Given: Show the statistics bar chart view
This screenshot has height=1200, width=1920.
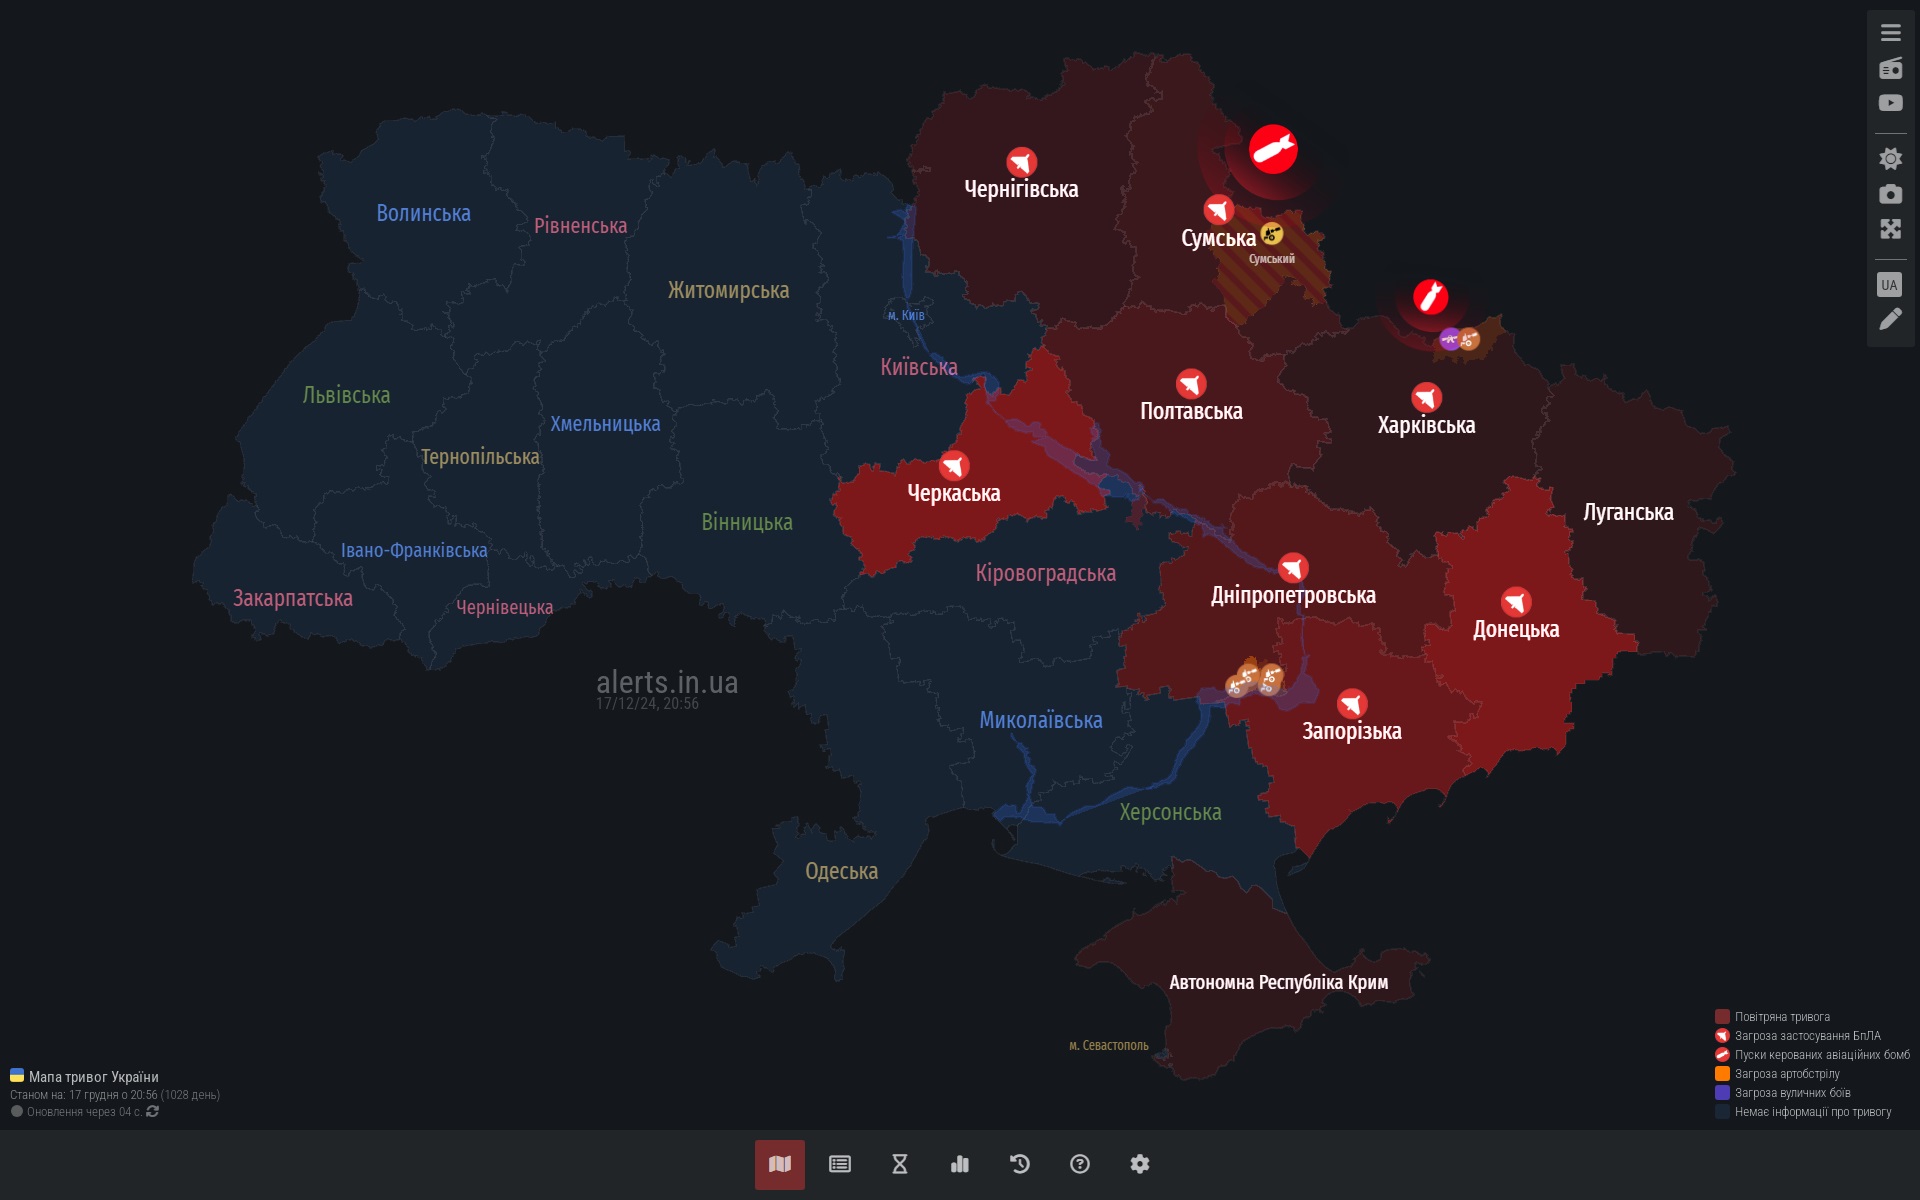Looking at the screenshot, I should (960, 1164).
